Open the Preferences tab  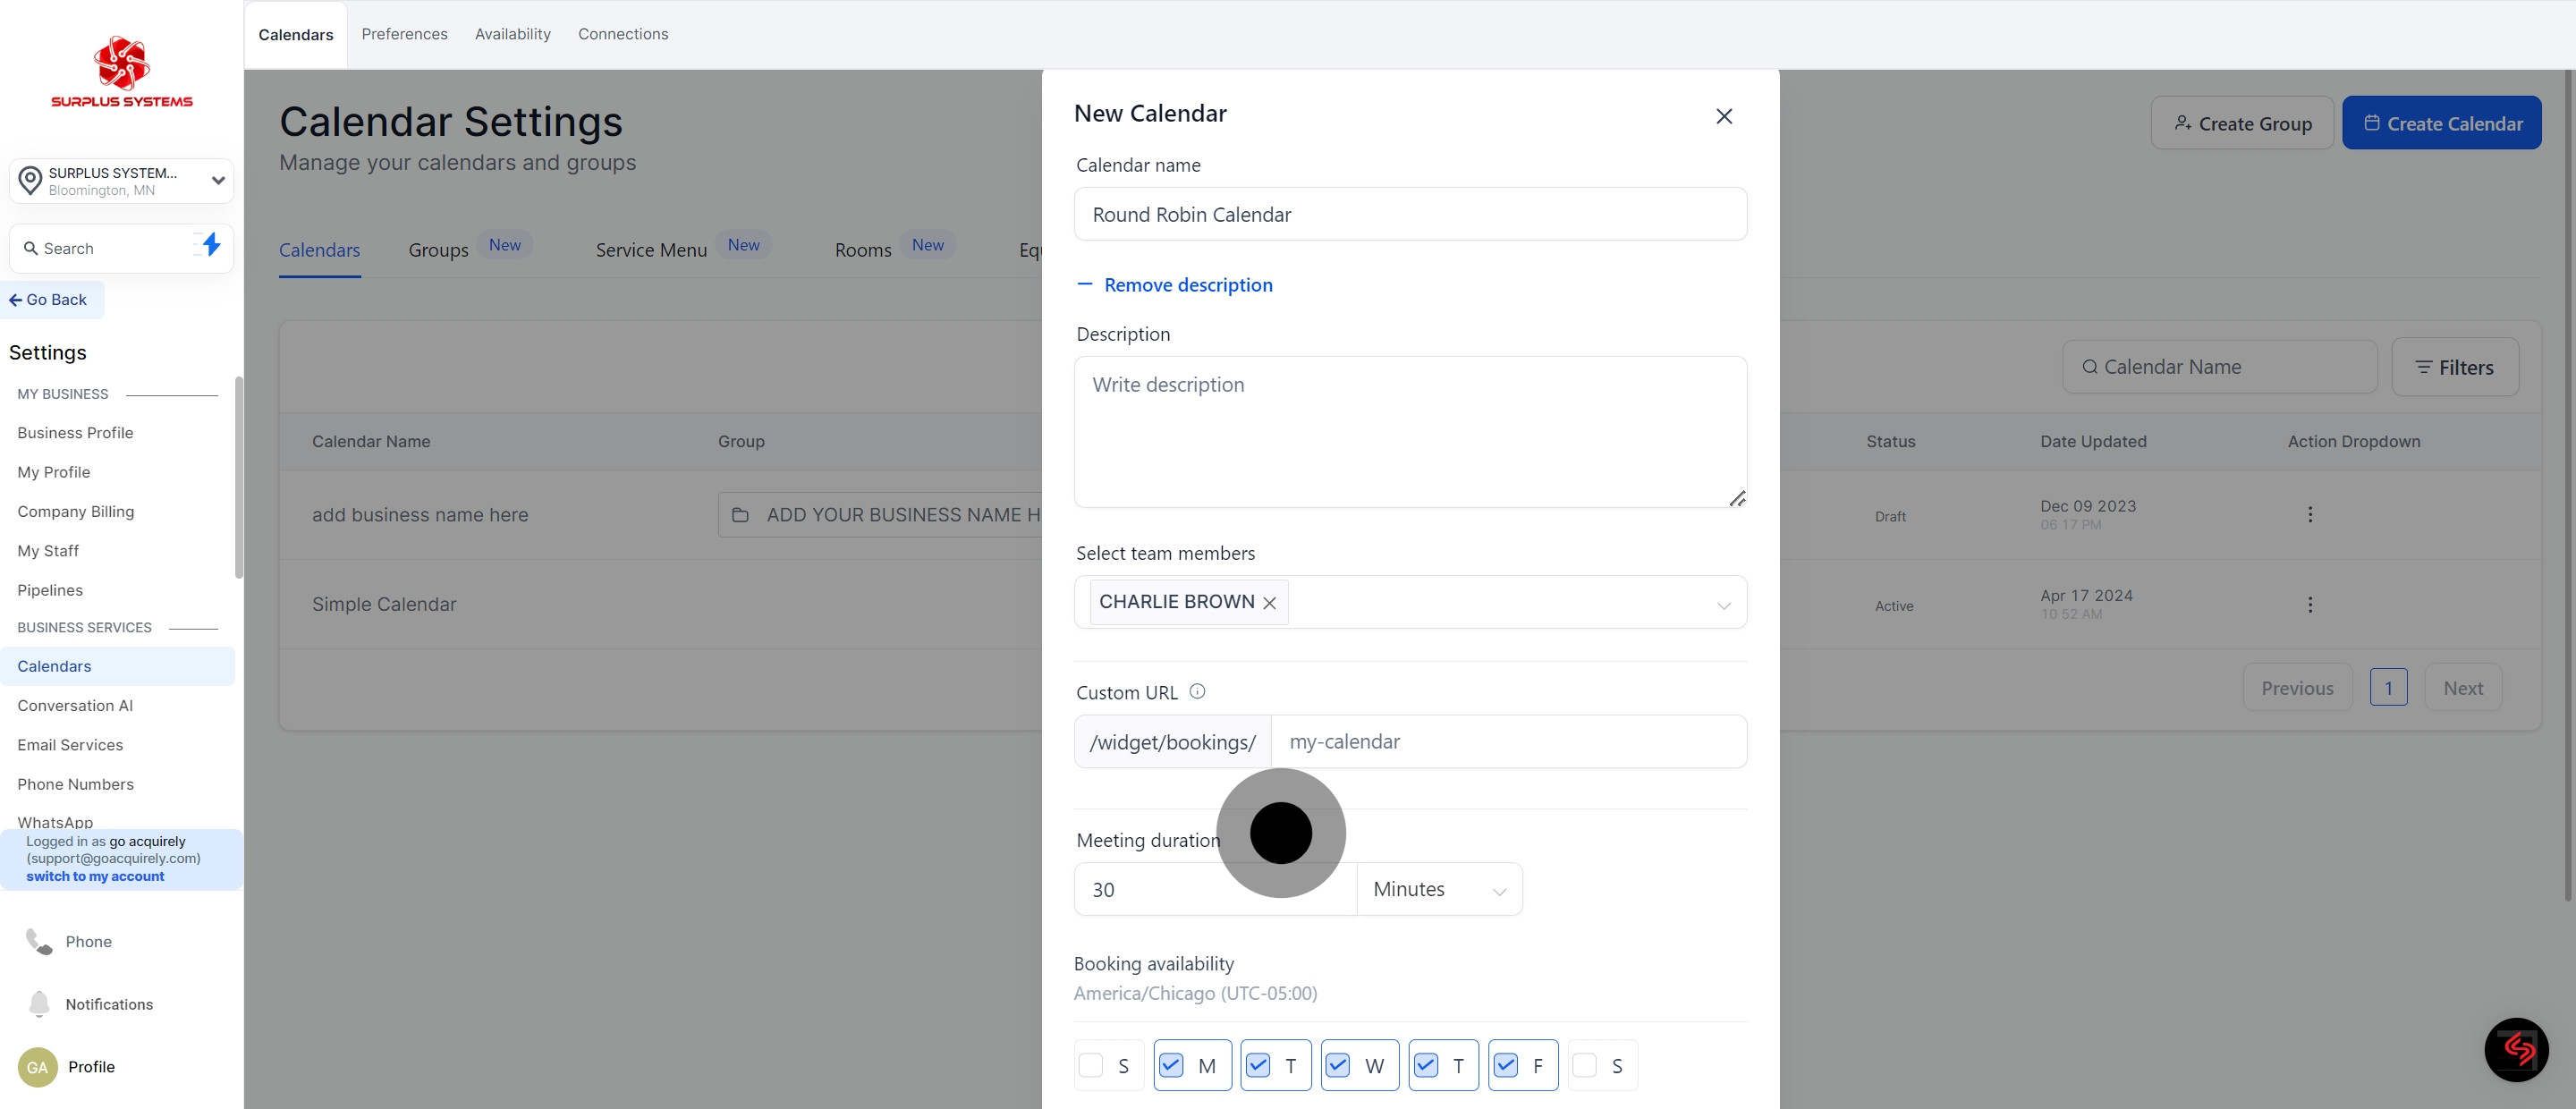pyautogui.click(x=404, y=34)
